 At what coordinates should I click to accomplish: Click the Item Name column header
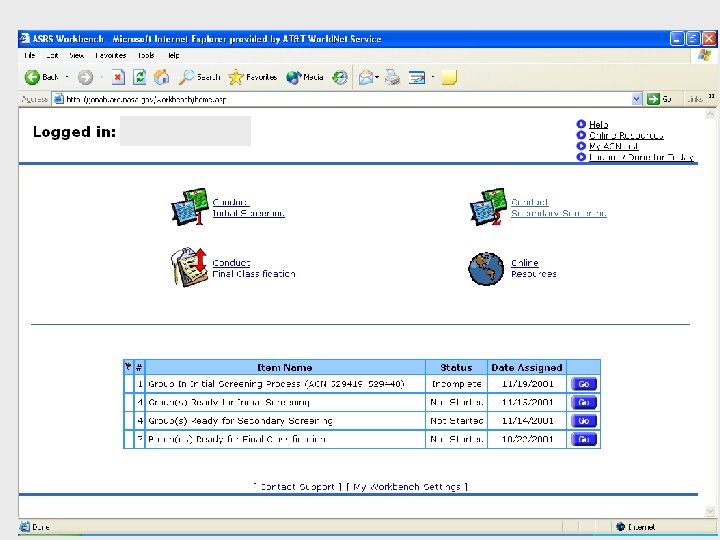(x=285, y=367)
